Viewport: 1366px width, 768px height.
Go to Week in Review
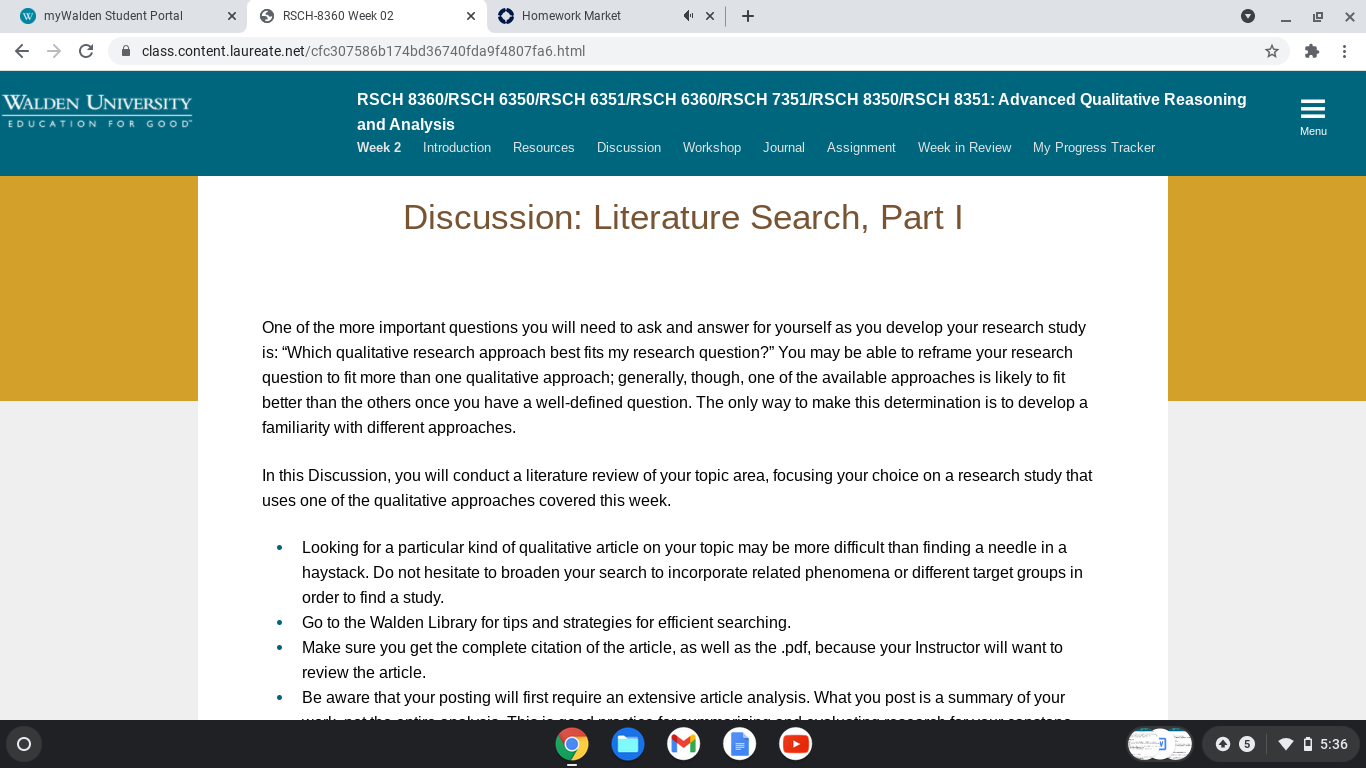[x=965, y=147]
